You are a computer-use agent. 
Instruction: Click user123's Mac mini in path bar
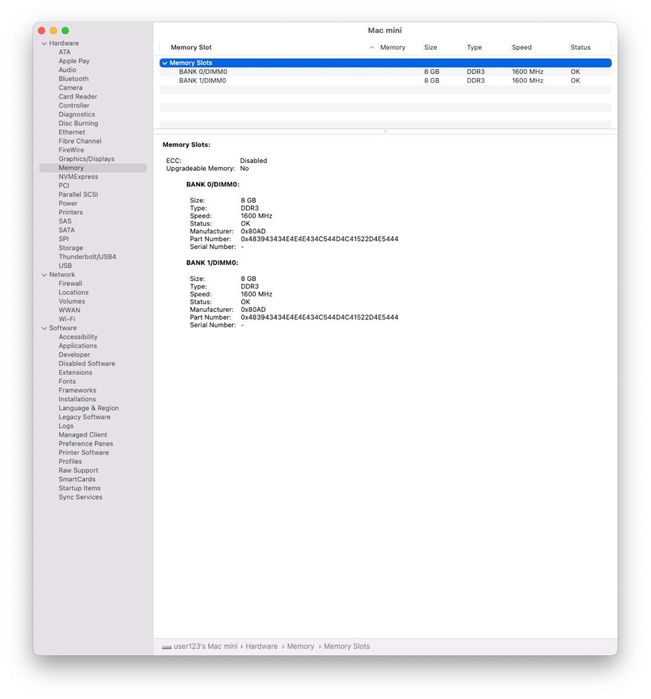tap(206, 646)
